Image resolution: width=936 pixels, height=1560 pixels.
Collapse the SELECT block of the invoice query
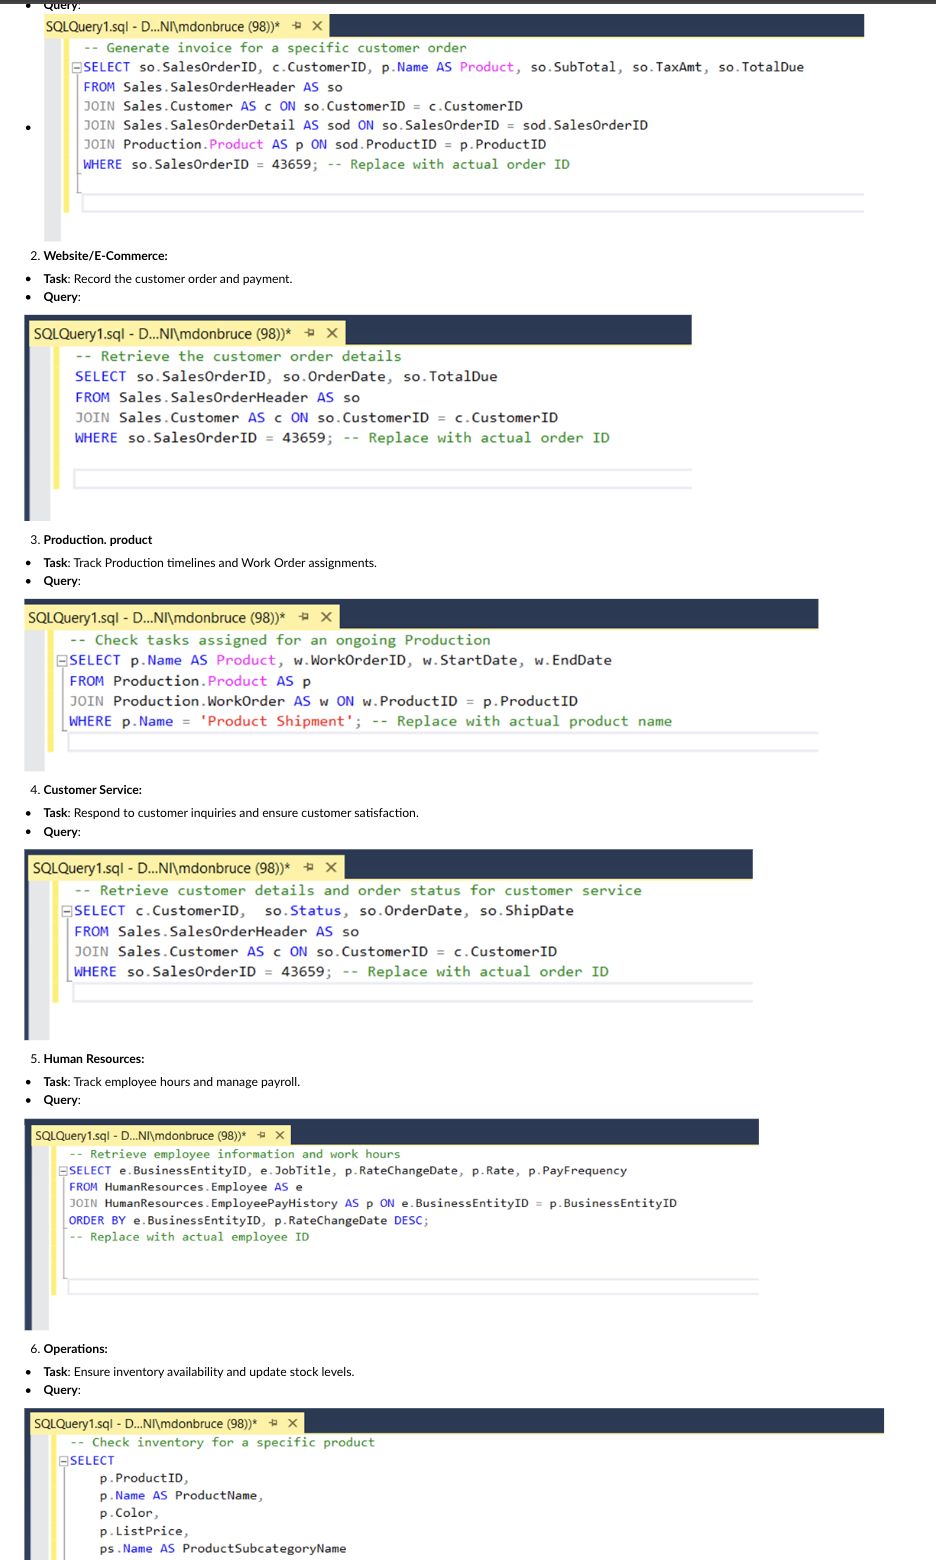pyautogui.click(x=77, y=67)
